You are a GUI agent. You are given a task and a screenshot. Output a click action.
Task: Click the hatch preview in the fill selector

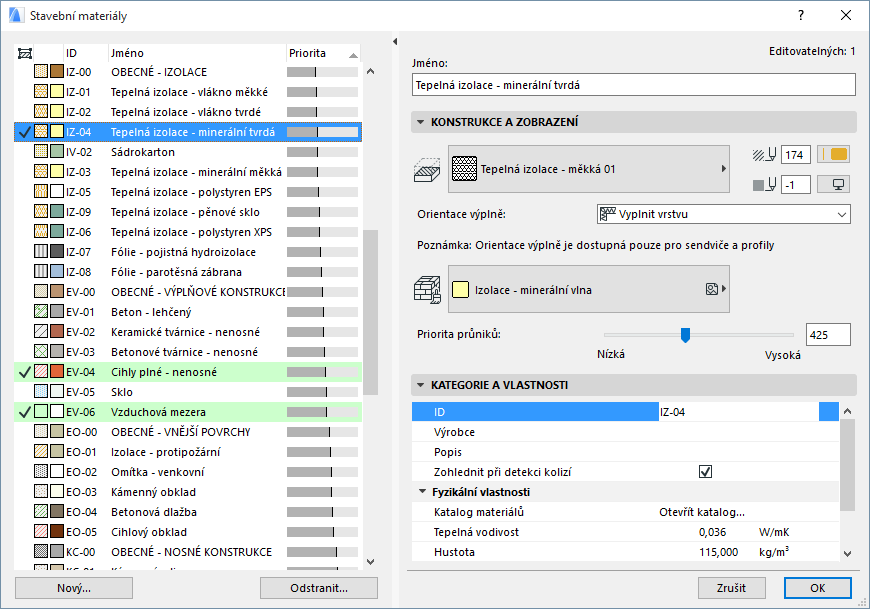point(464,169)
